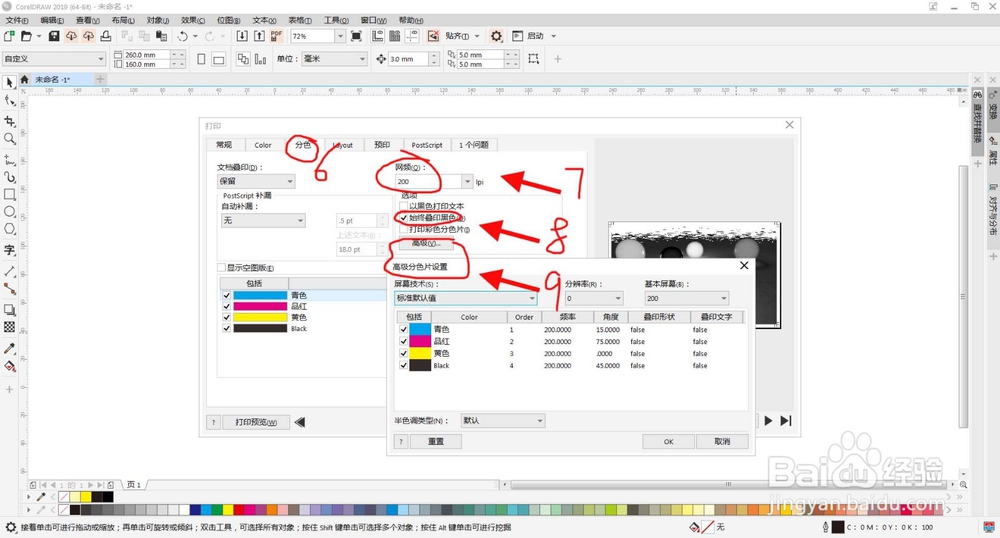
Task: Click the cyan color swatch in advanced table
Action: pyautogui.click(x=420, y=330)
